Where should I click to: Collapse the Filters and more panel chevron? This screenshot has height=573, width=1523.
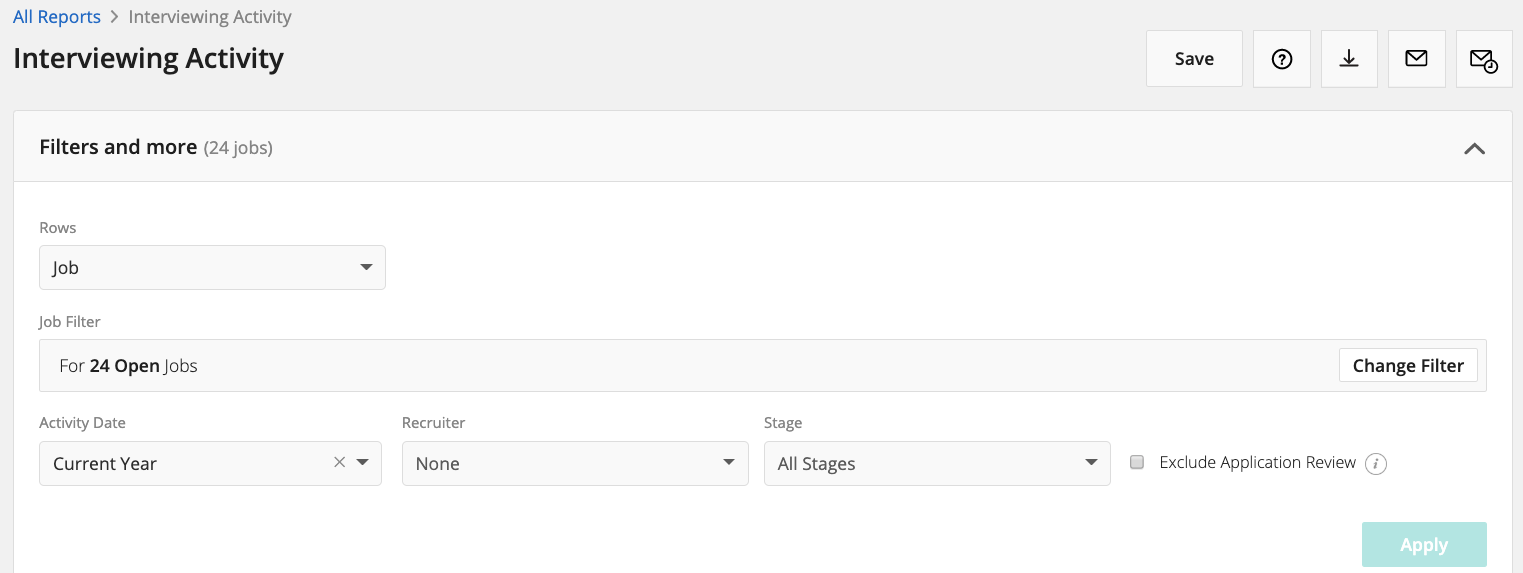(1474, 148)
